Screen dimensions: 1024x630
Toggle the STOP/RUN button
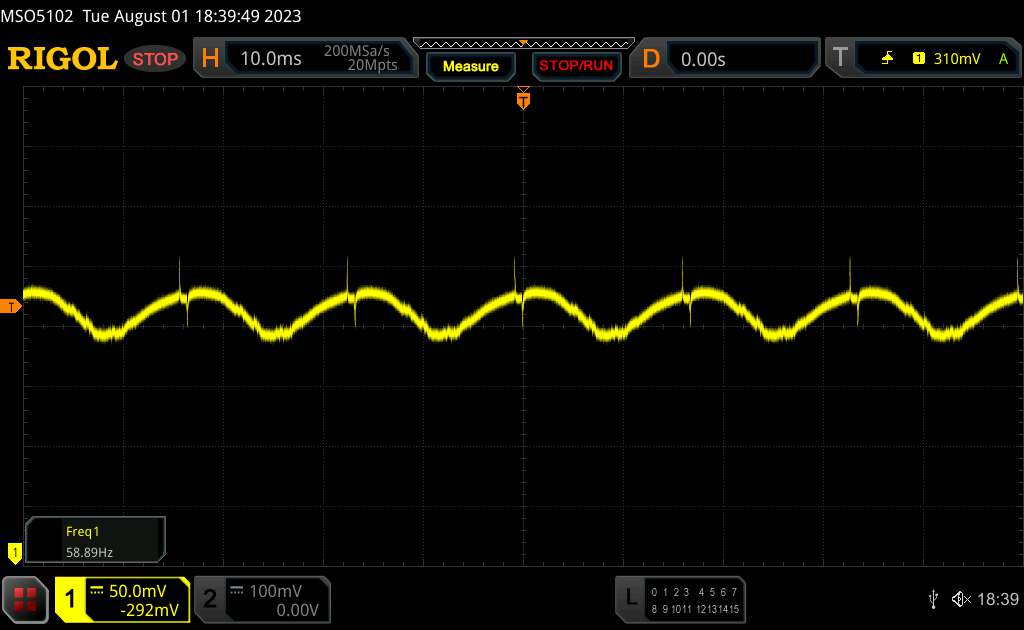[x=576, y=66]
